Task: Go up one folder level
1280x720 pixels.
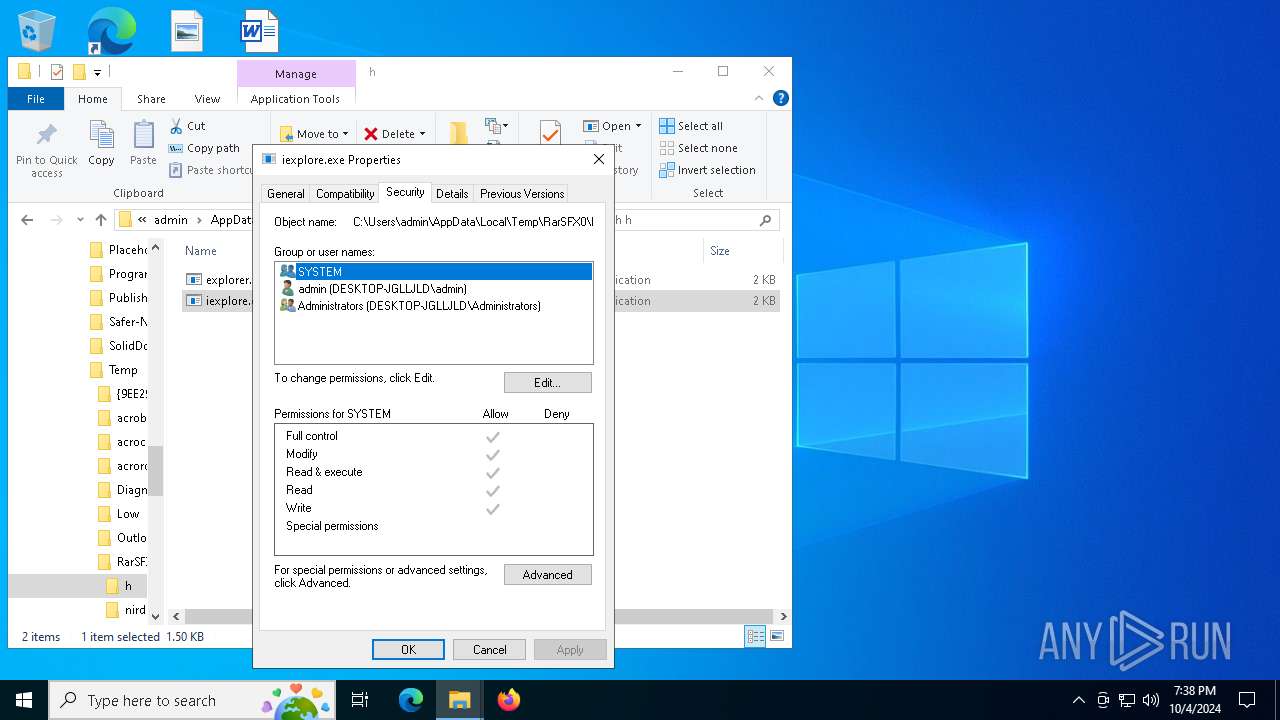Action: click(x=100, y=220)
